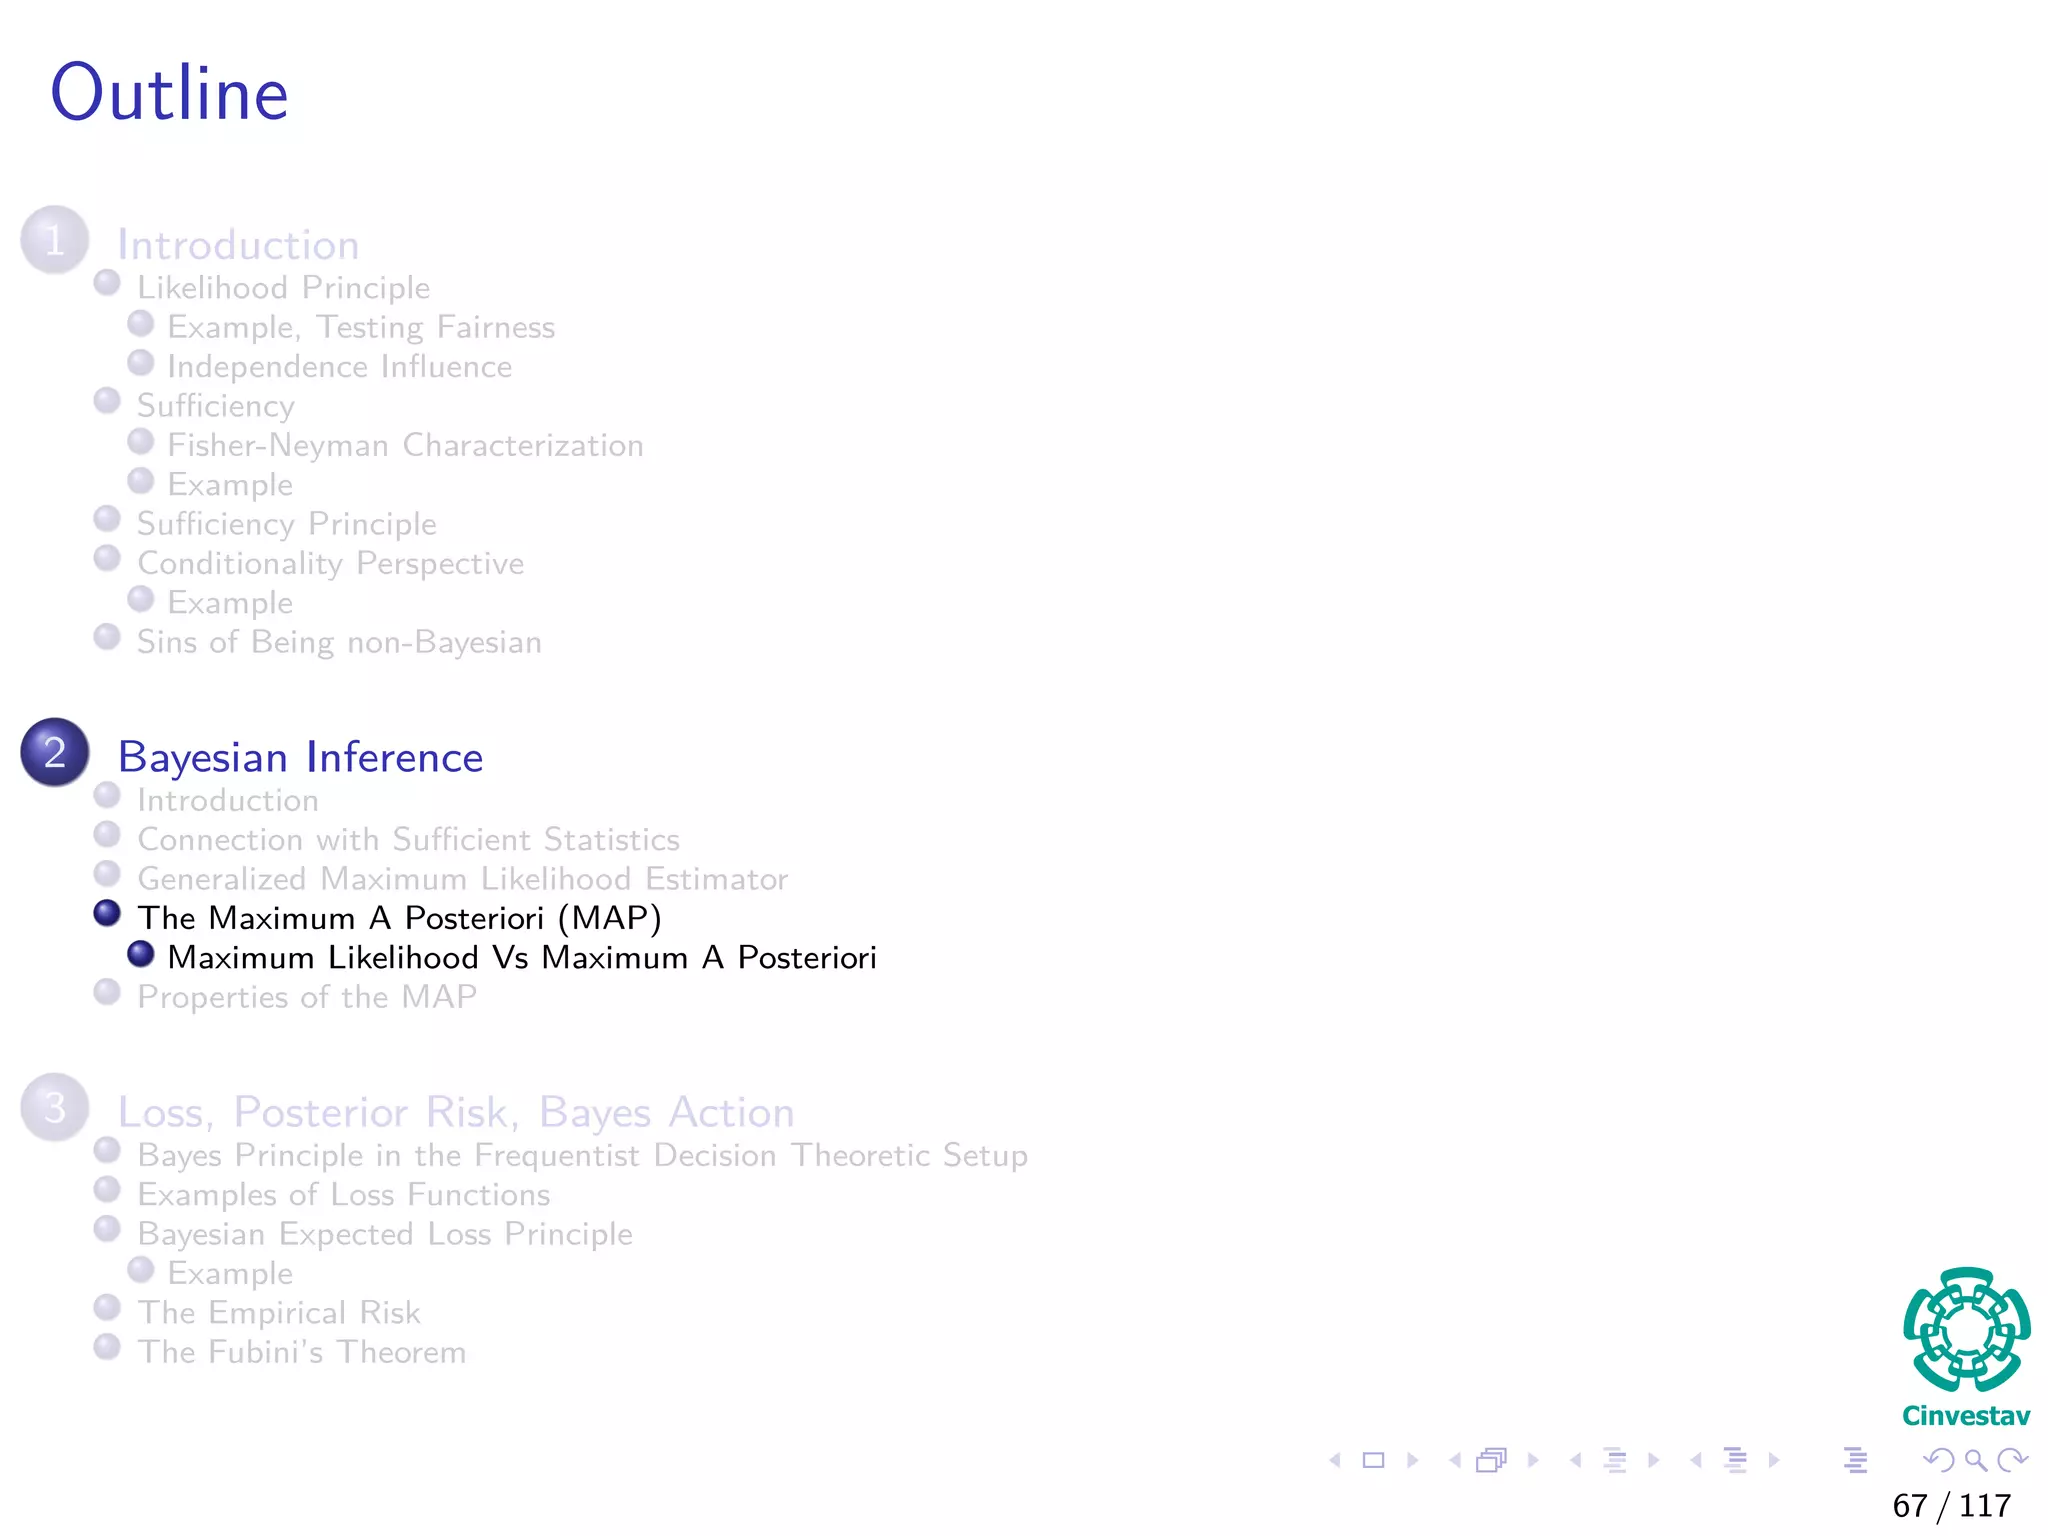The image size is (2048, 1536).
Task: Open the Introduction section heading
Action: click(x=238, y=245)
